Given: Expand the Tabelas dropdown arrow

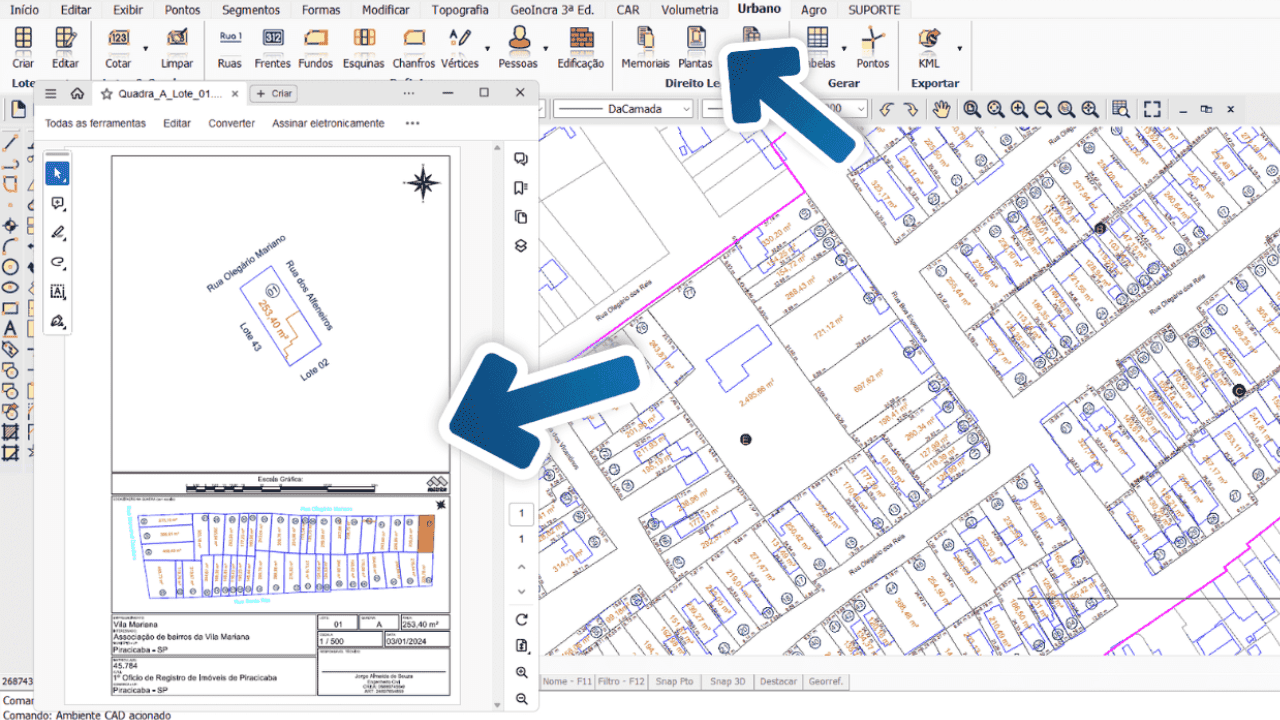Looking at the screenshot, I should (x=844, y=47).
